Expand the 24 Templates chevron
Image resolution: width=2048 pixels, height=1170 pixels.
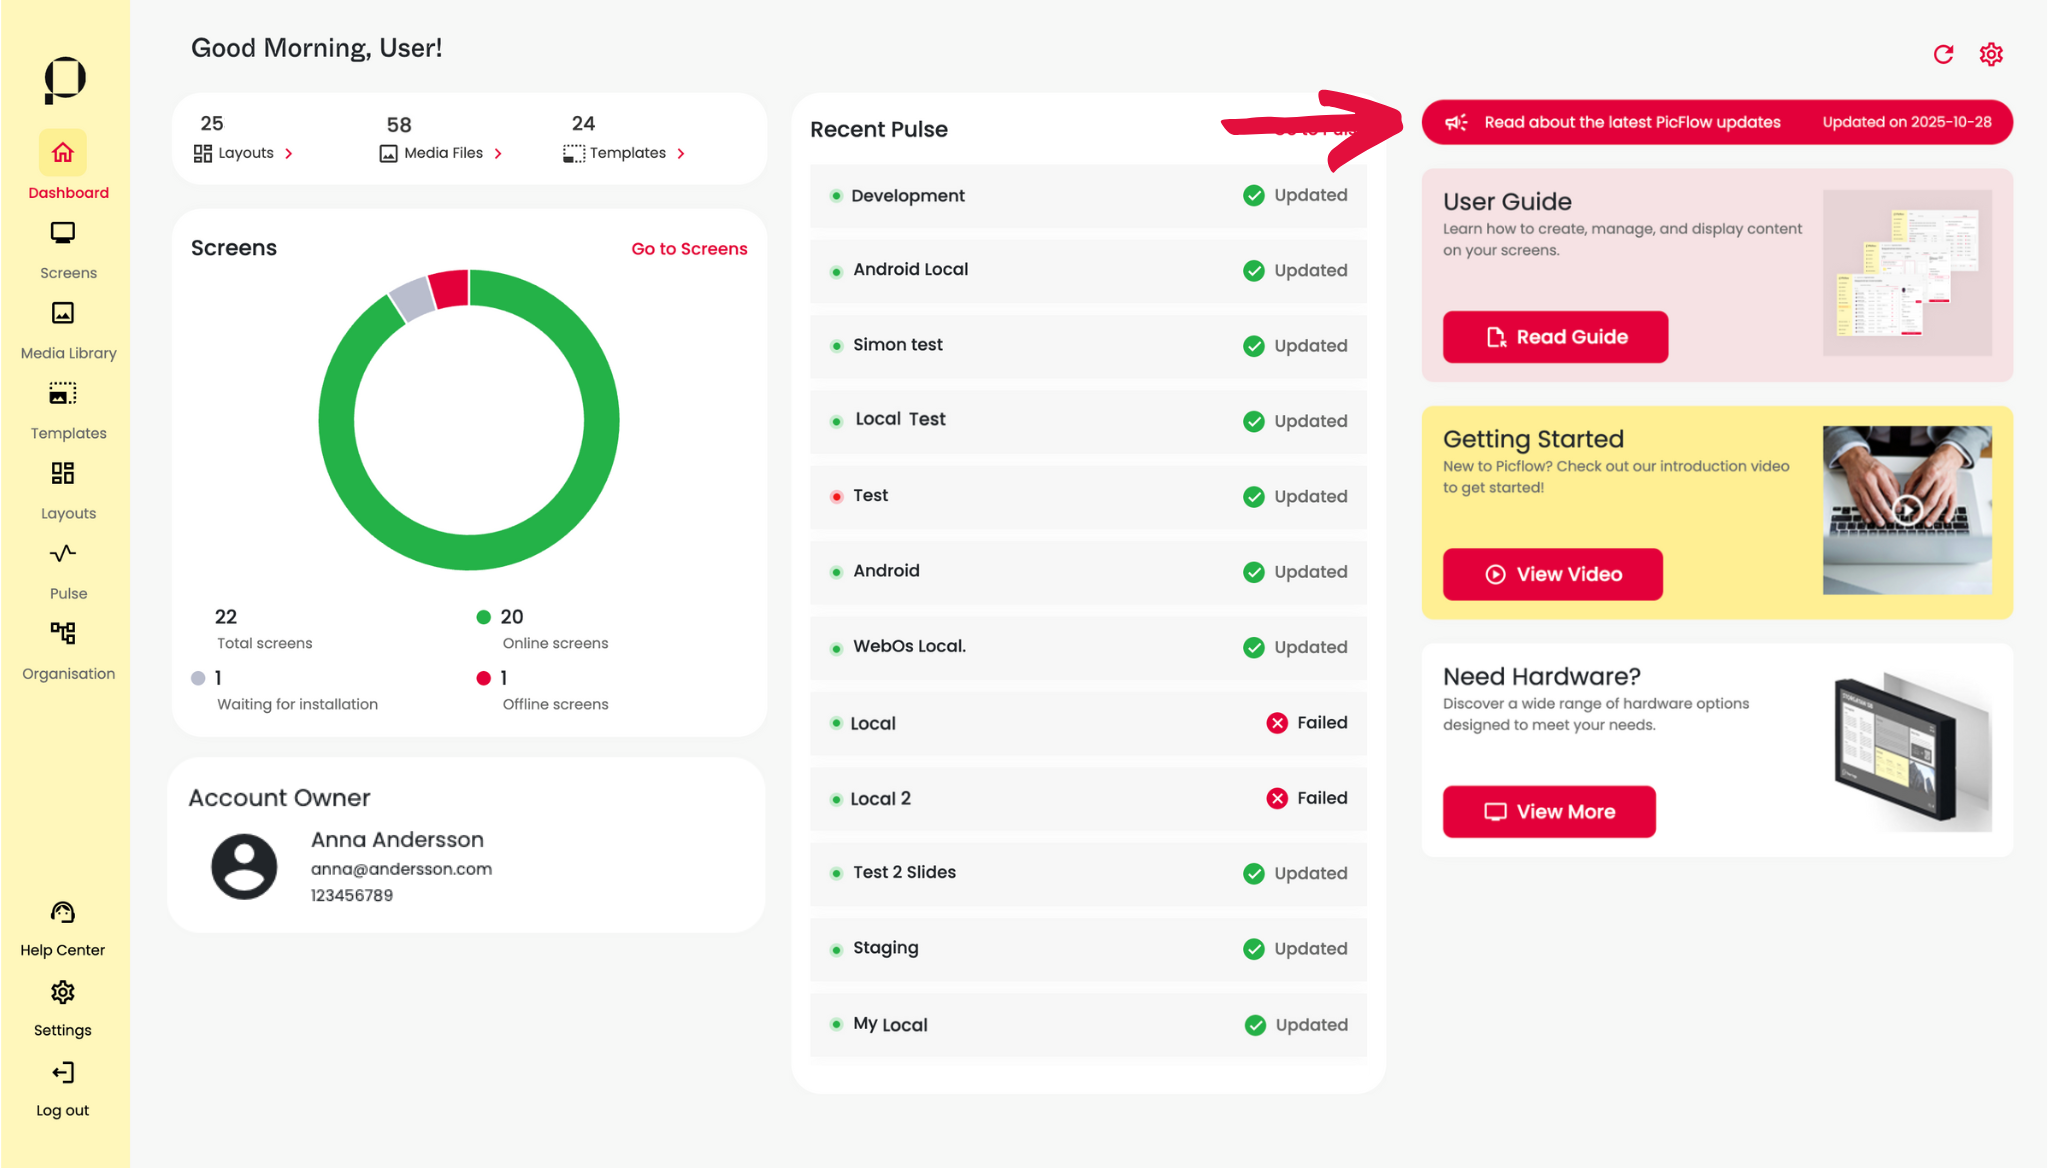681,154
